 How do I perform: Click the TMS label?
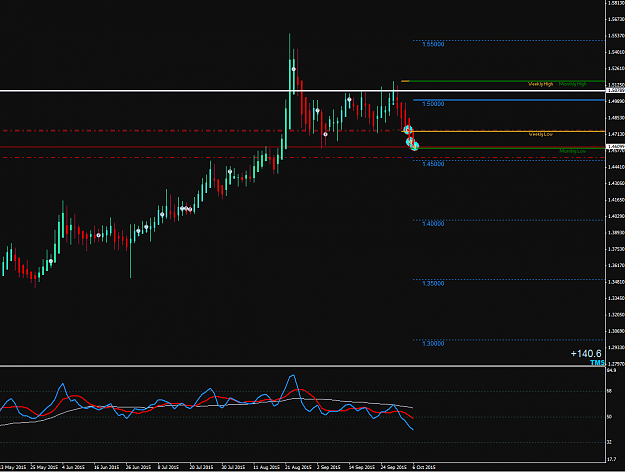597,362
